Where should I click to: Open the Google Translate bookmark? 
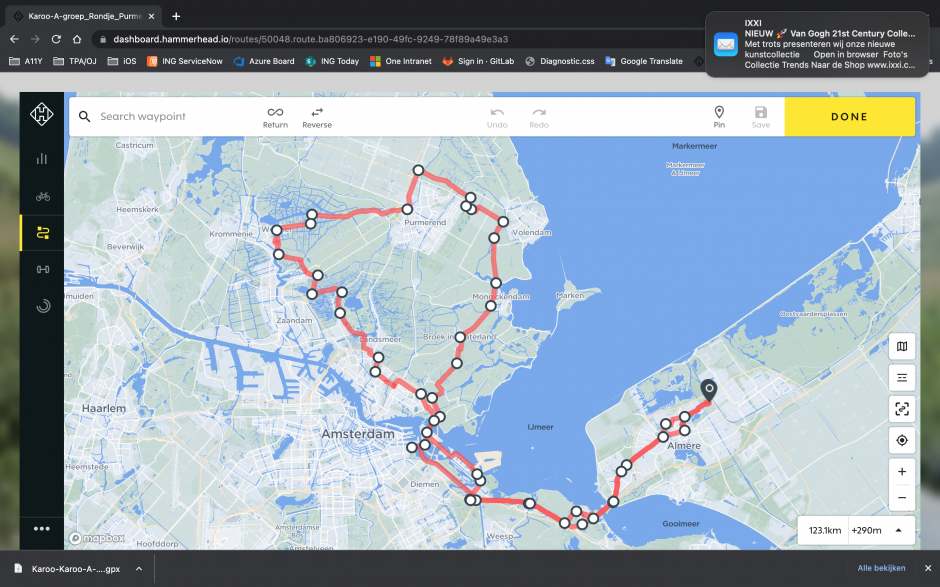click(x=644, y=61)
